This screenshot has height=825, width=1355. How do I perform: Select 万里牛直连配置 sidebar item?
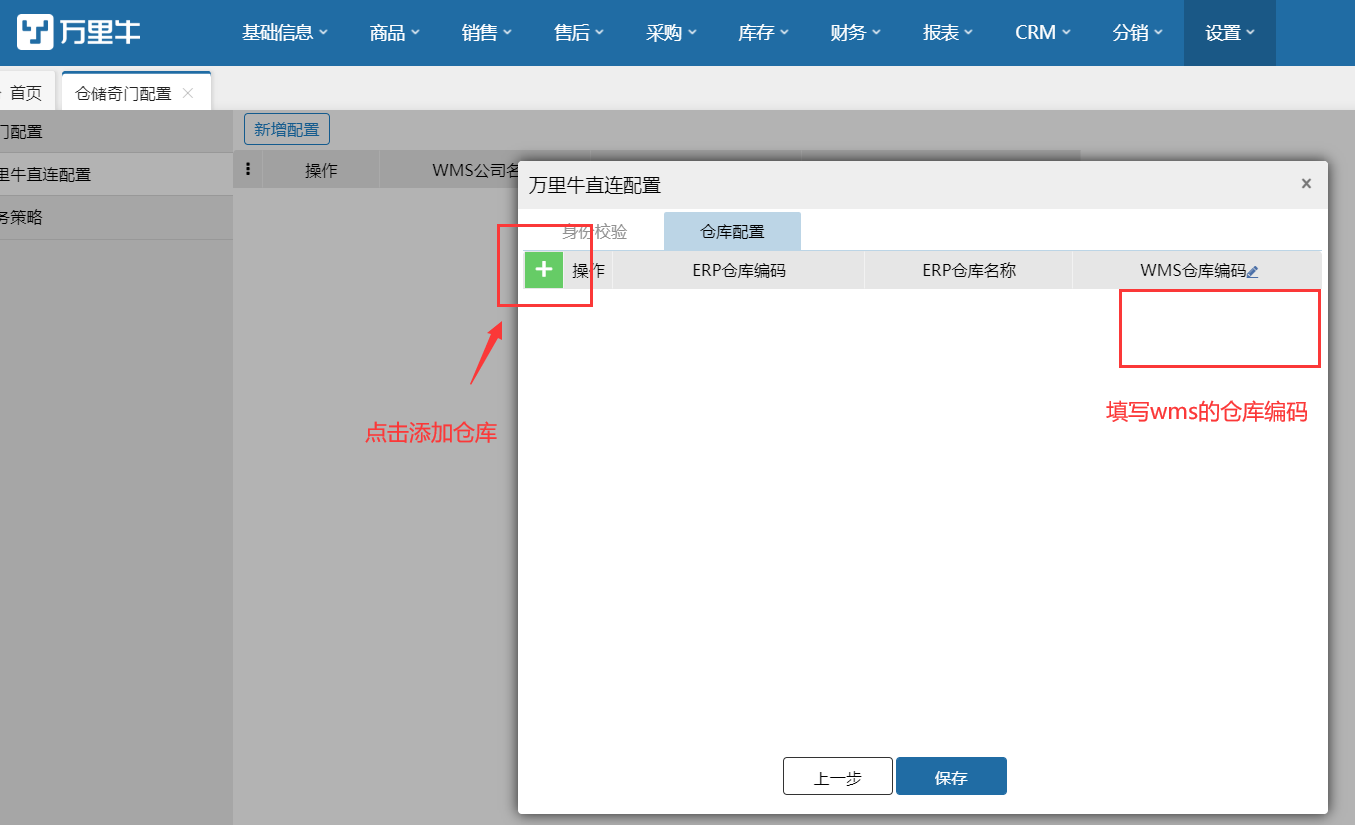(x=116, y=174)
